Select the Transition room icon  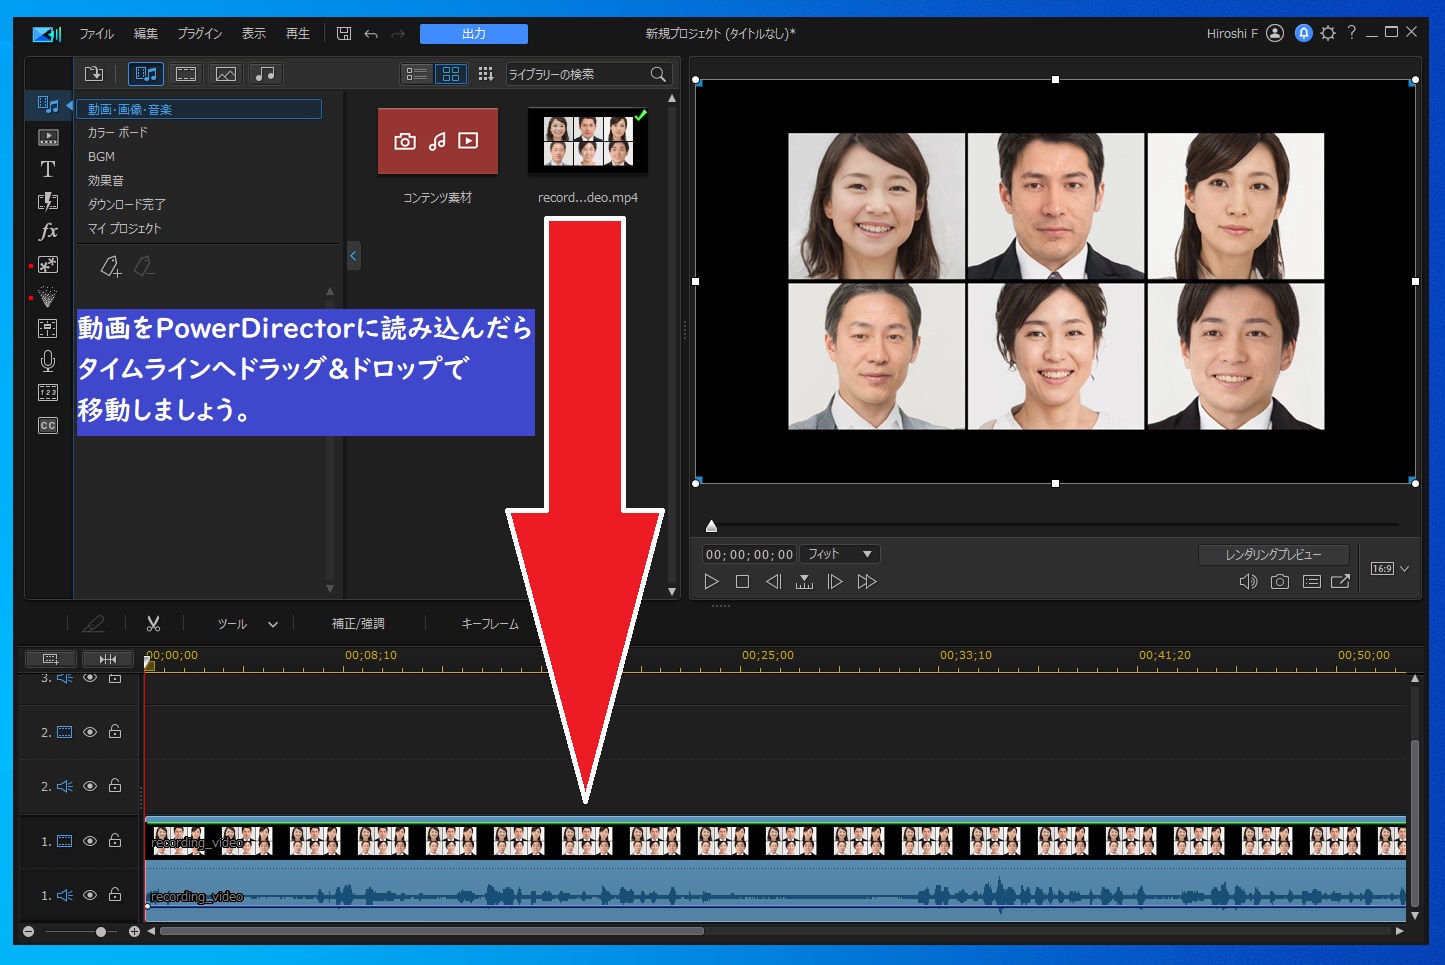point(47,202)
